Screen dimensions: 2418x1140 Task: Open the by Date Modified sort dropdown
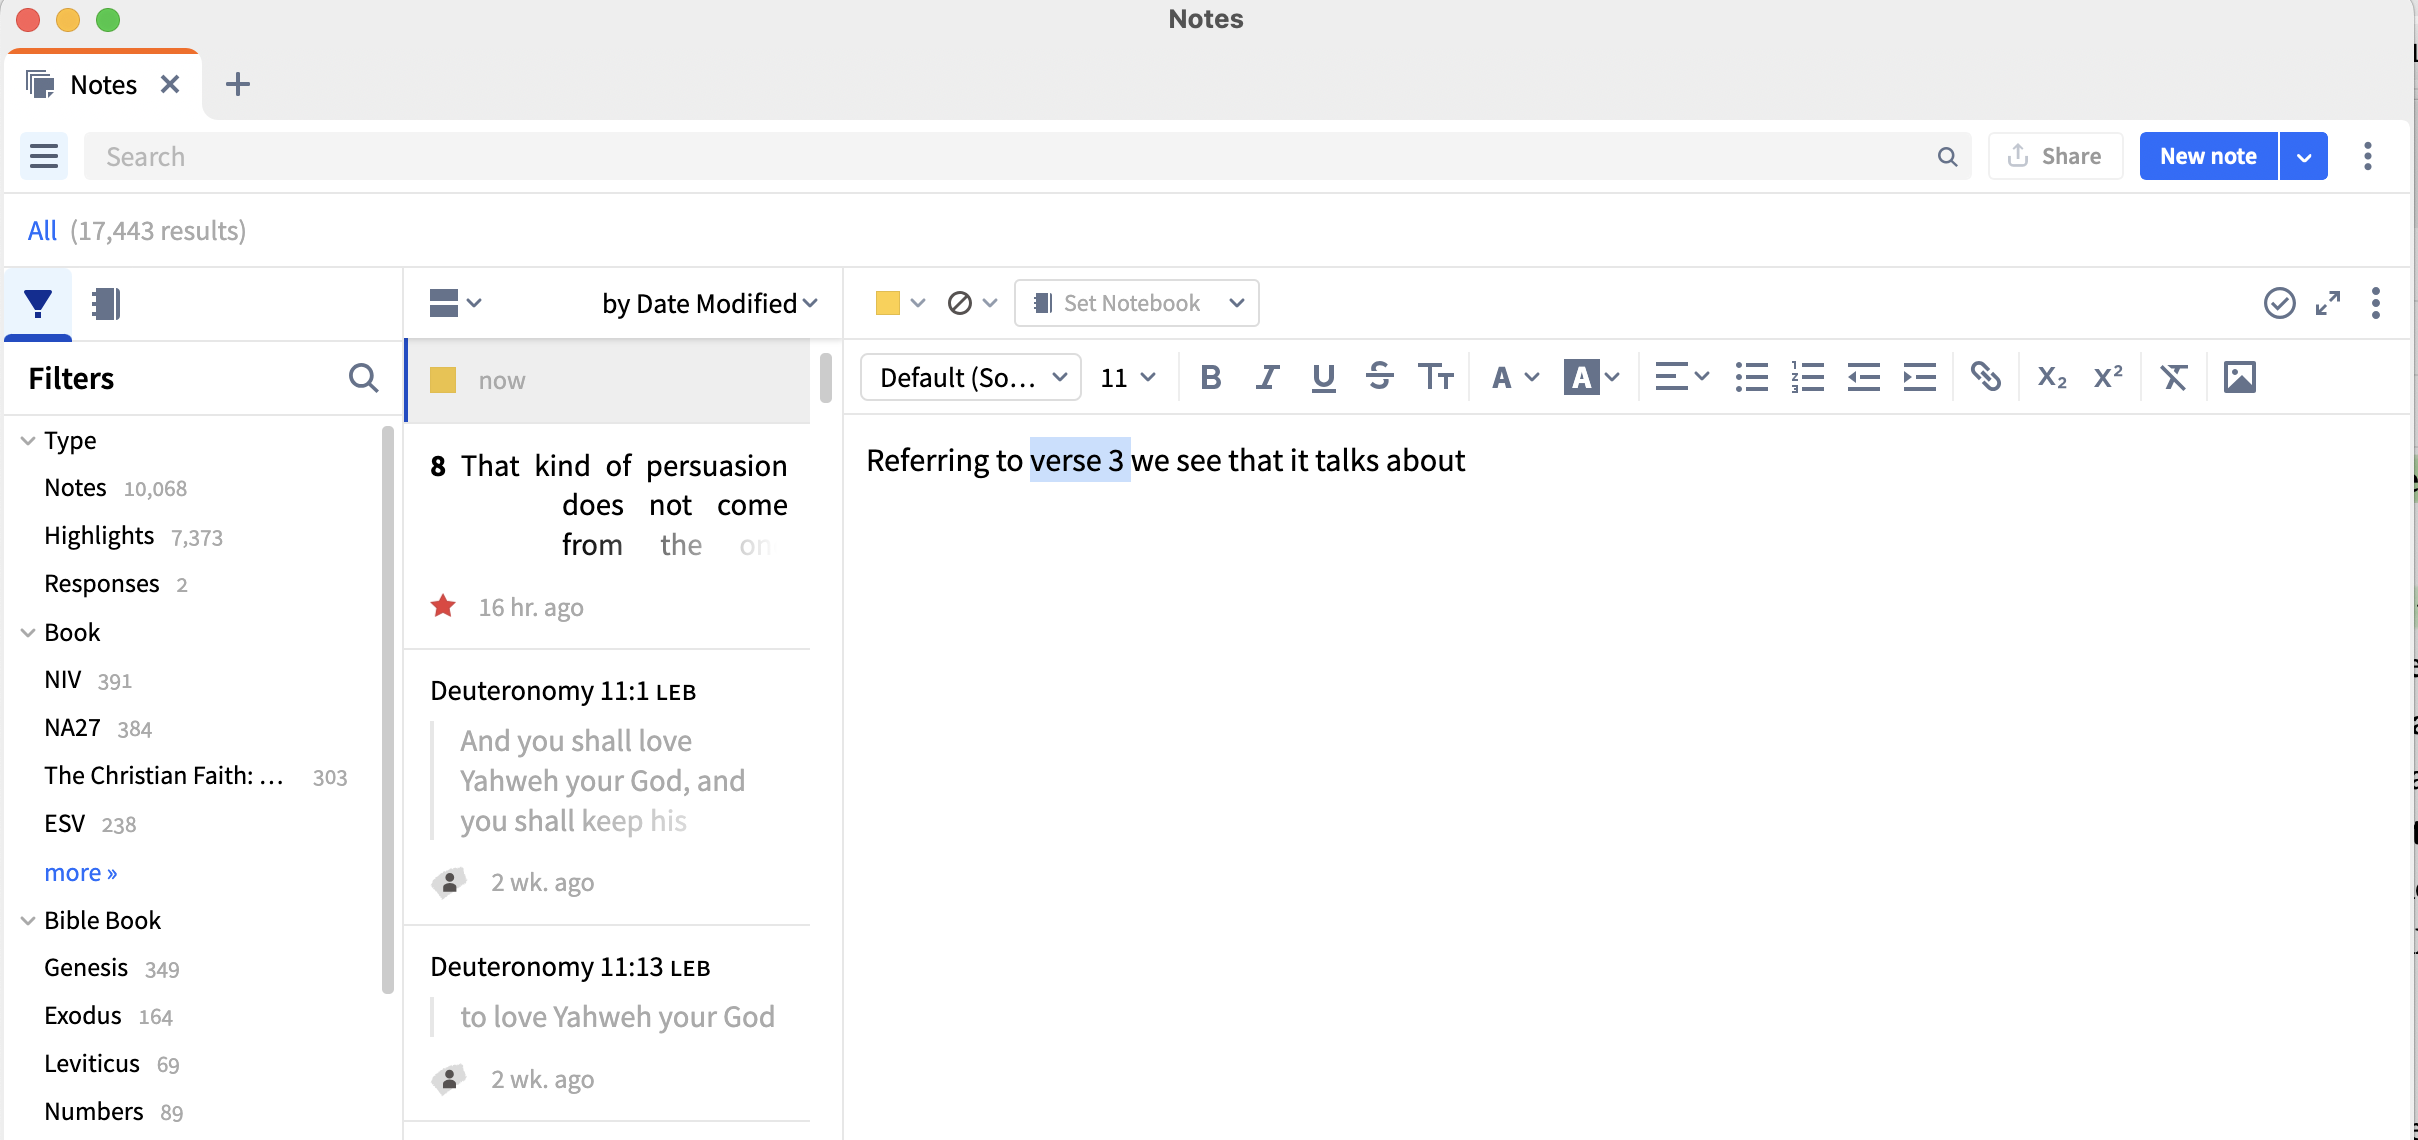tap(709, 303)
